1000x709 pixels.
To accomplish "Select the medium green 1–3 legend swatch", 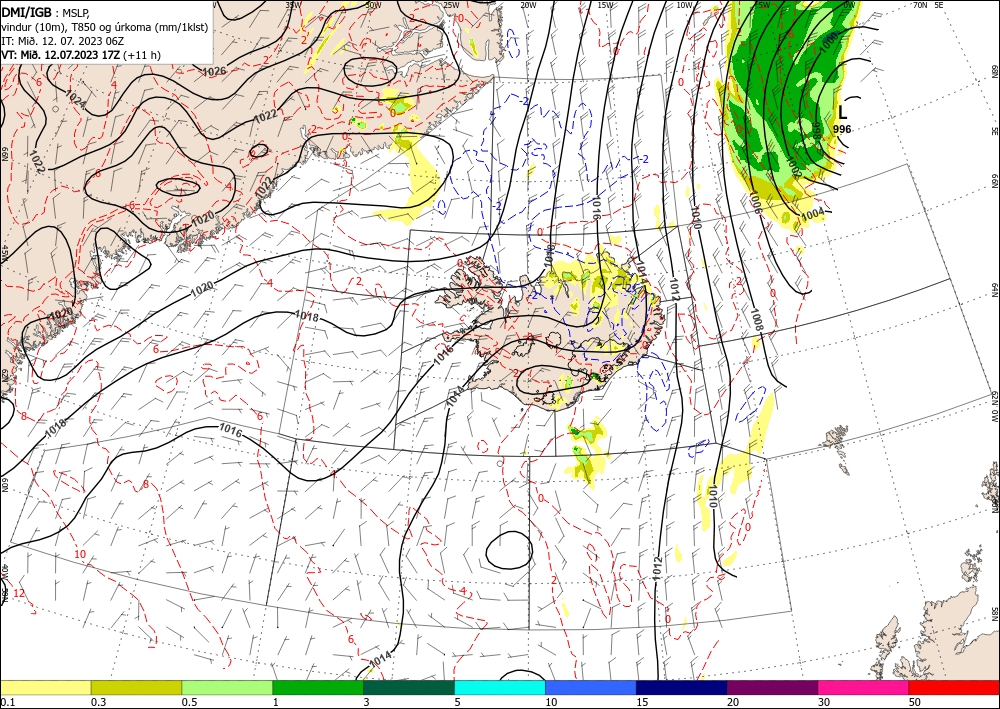I will (x=318, y=687).
